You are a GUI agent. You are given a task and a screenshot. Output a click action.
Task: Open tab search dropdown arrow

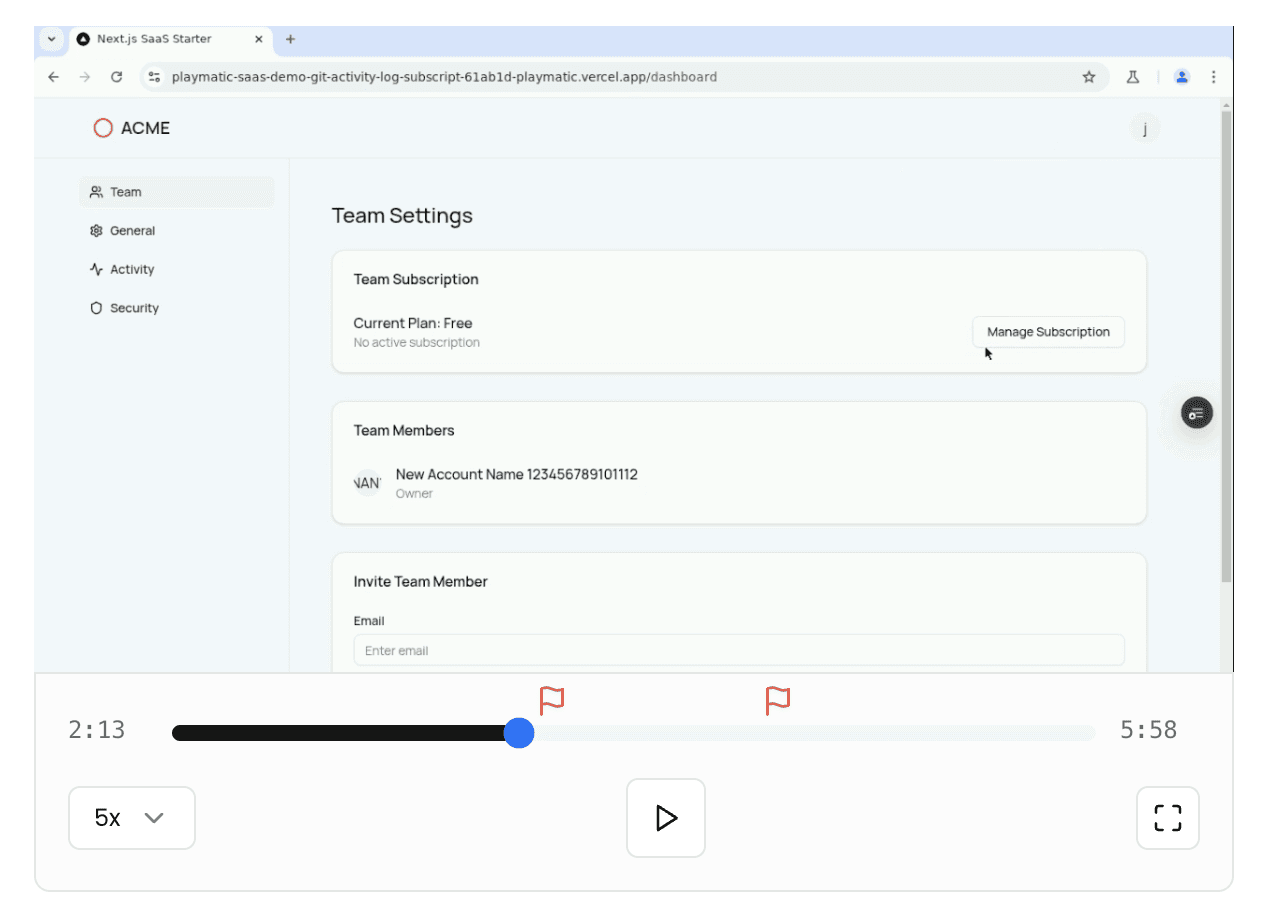pyautogui.click(x=52, y=39)
